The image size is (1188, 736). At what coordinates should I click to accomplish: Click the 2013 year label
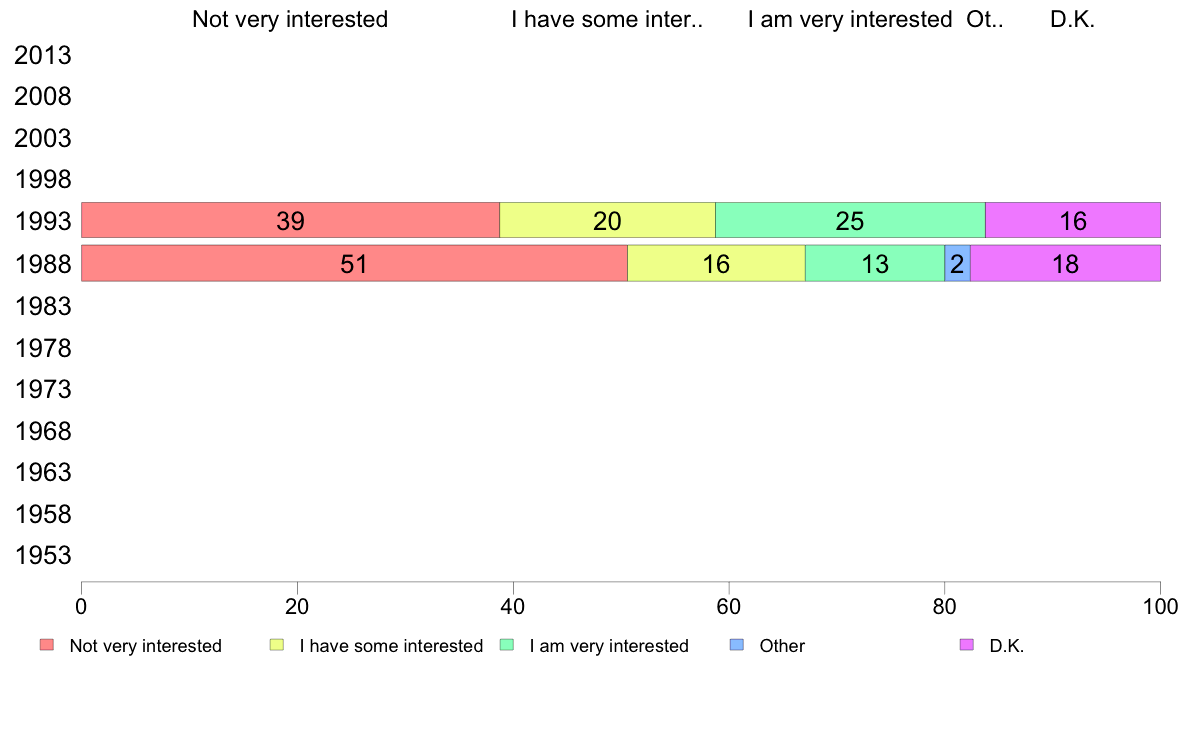point(42,55)
